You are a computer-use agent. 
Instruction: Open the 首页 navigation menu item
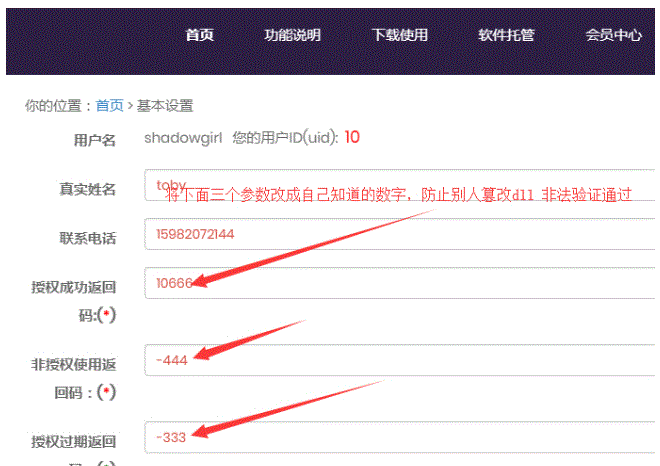[200, 35]
